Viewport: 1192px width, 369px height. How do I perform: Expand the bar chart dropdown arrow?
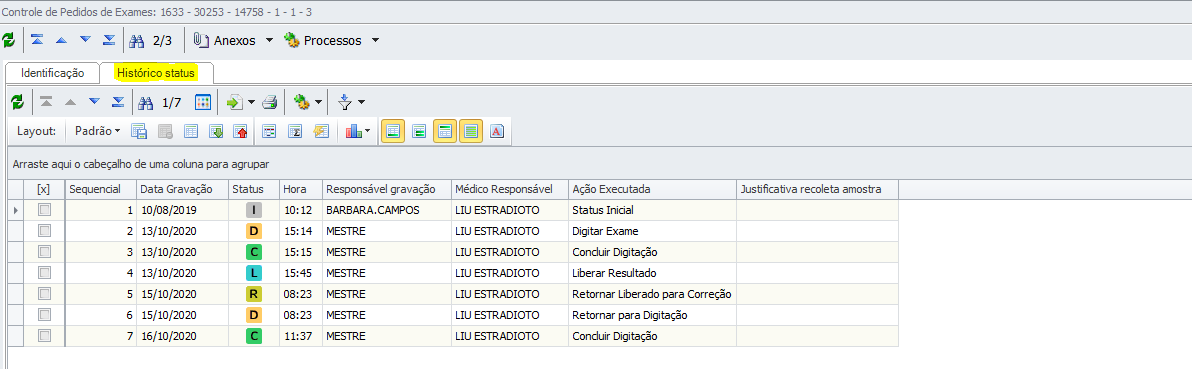369,132
